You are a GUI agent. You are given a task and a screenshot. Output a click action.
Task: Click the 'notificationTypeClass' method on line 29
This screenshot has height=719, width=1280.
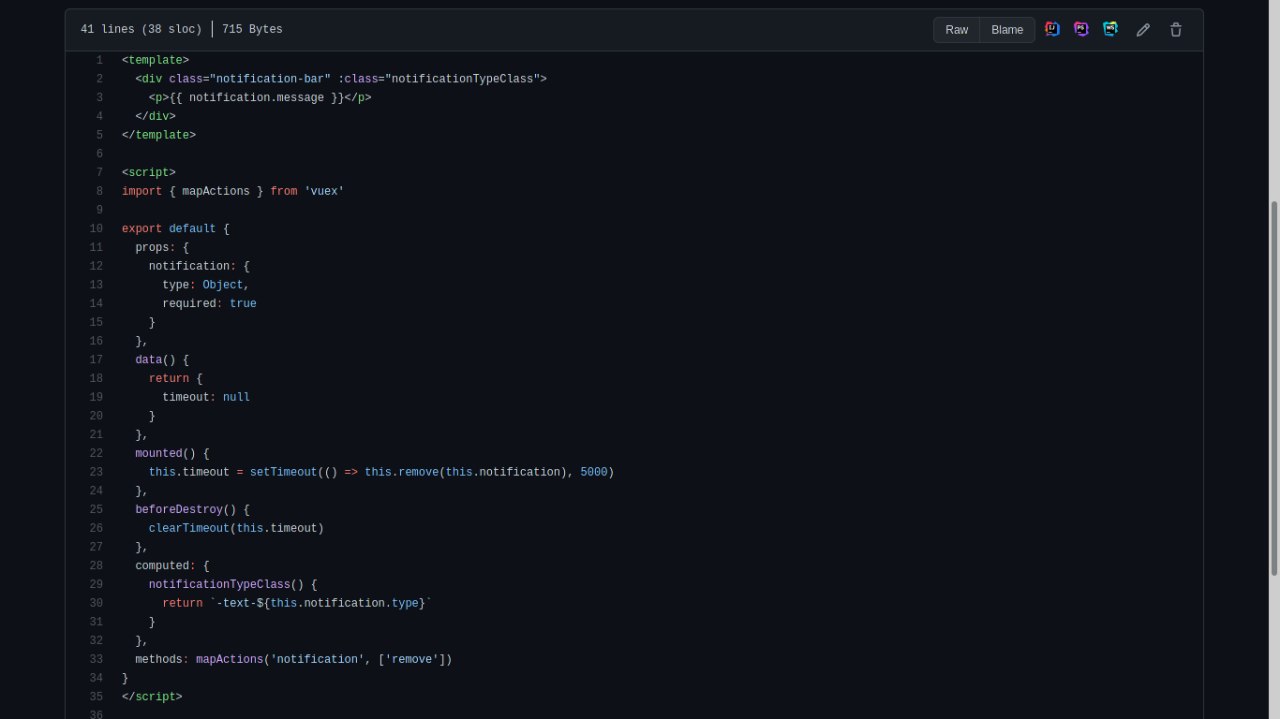219,585
